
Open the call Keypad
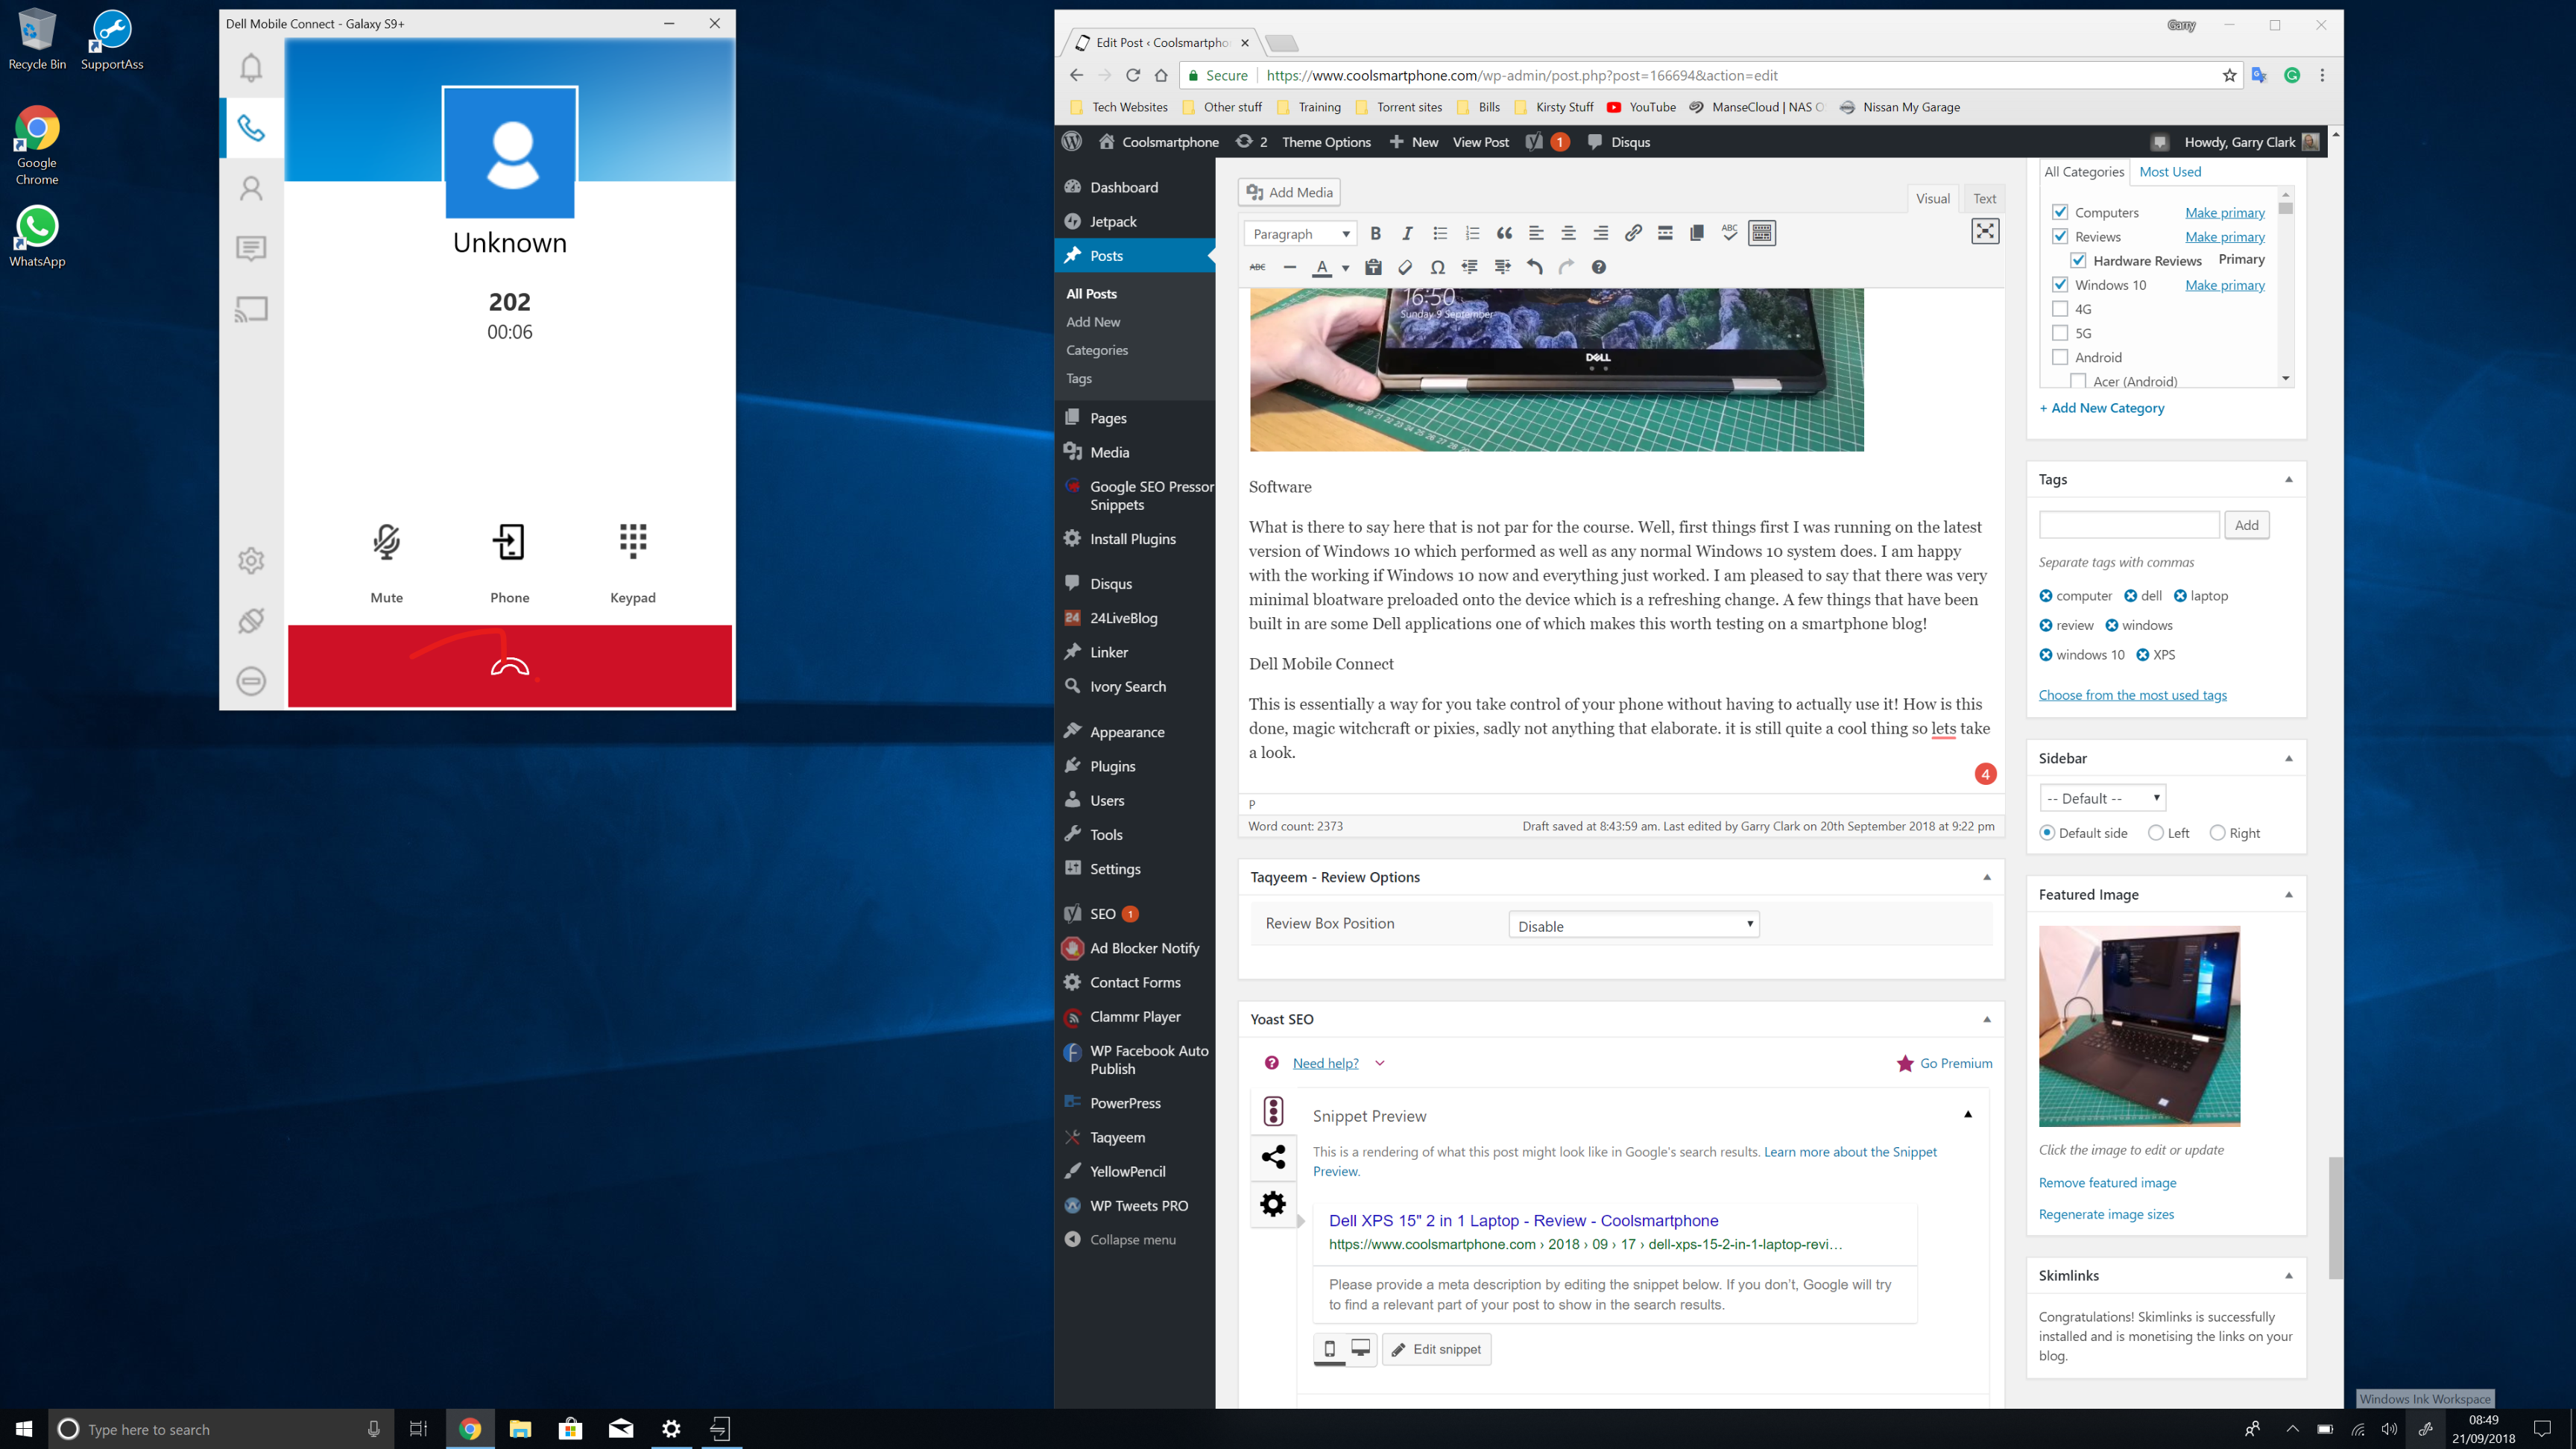633,563
